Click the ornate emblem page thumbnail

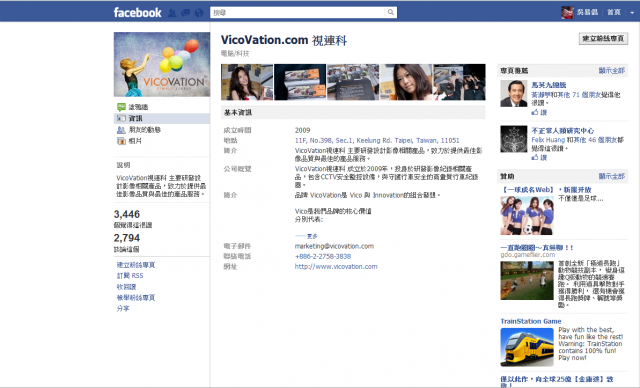point(513,139)
